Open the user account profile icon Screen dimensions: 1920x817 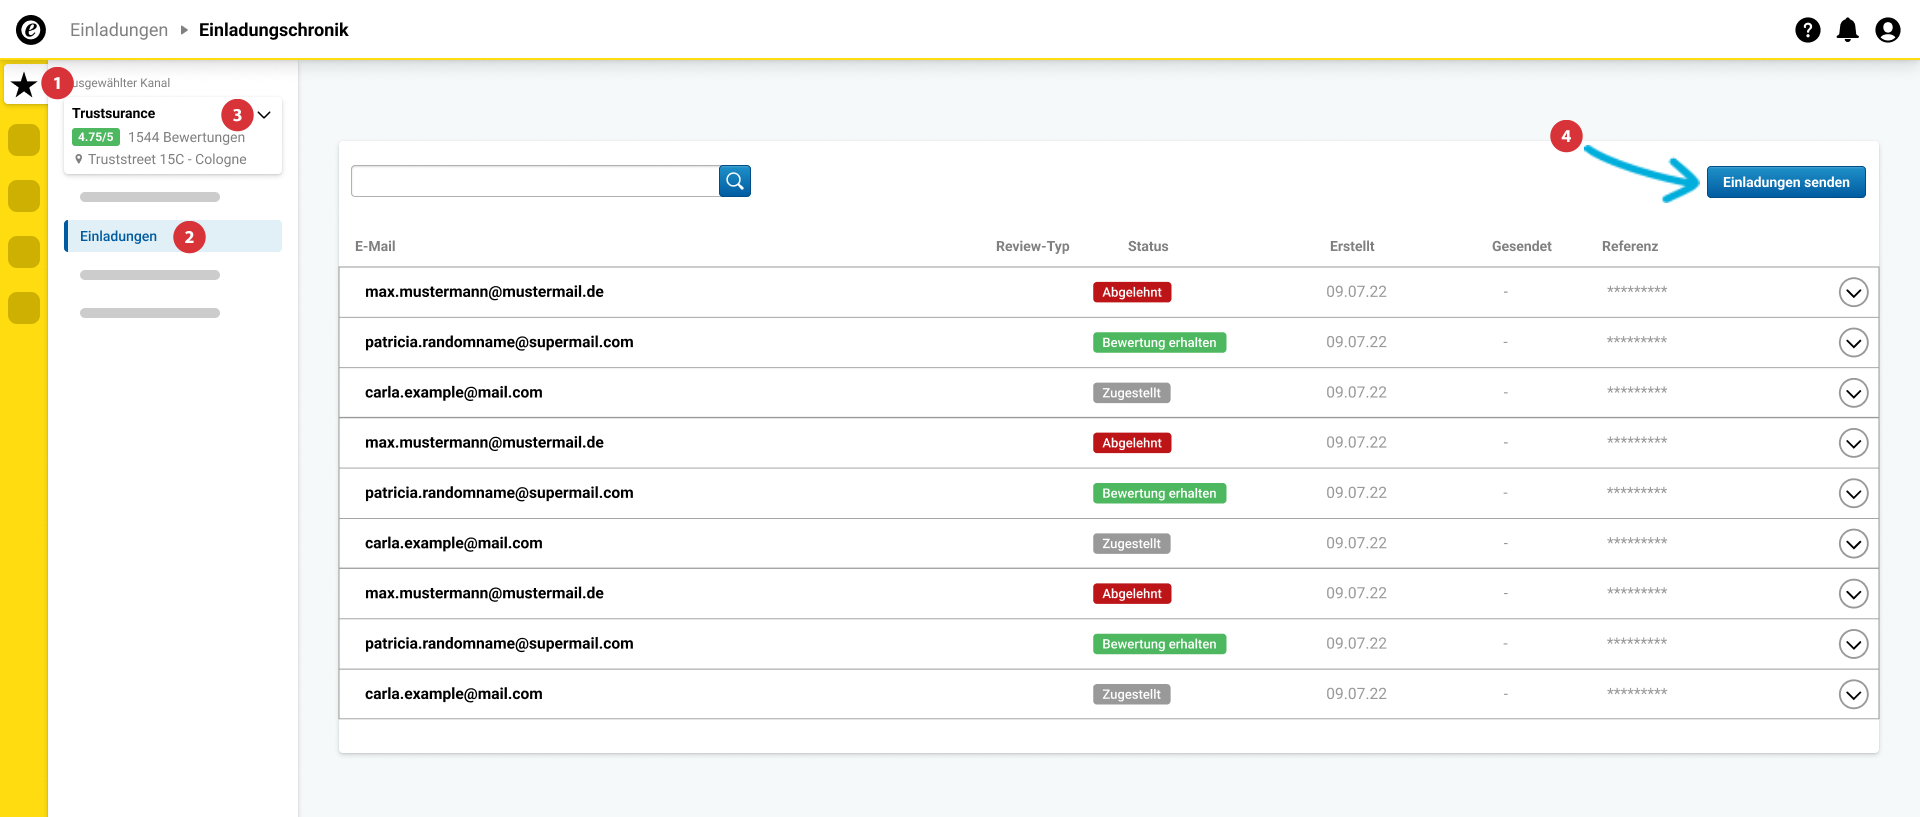pyautogui.click(x=1888, y=30)
